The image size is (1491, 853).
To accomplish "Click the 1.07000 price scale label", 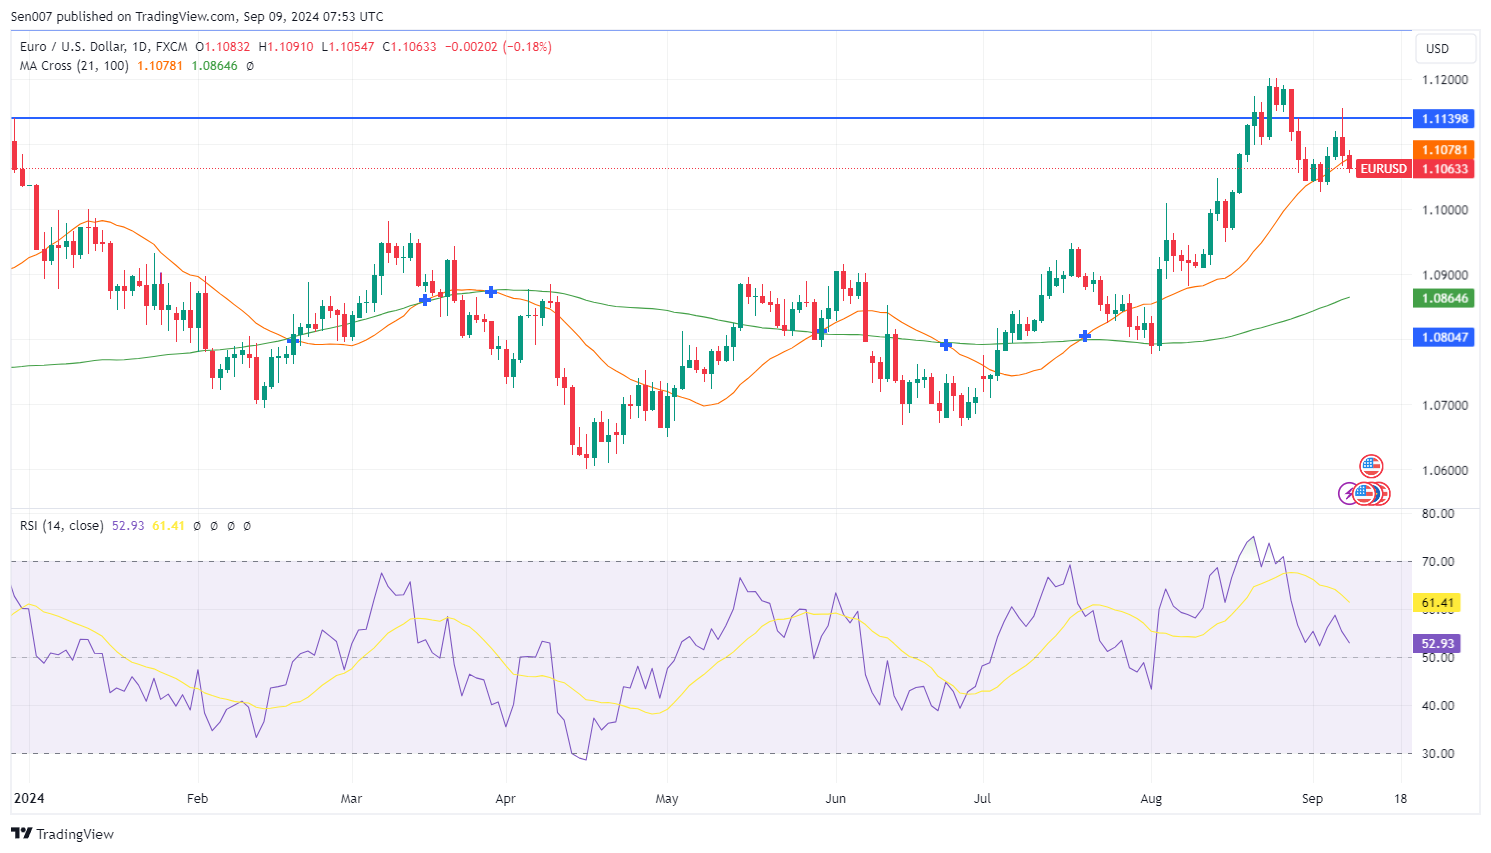I will pos(1445,405).
